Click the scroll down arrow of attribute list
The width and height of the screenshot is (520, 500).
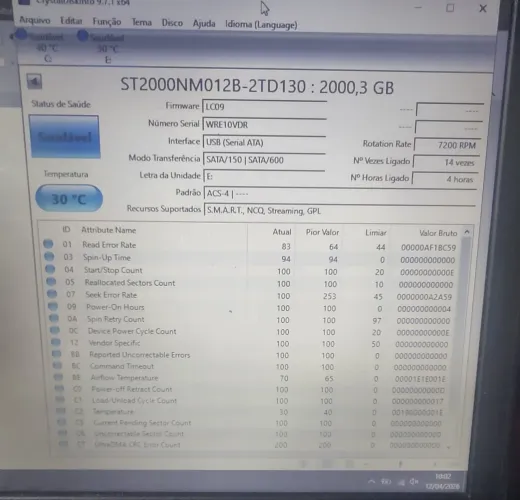[x=449, y=447]
